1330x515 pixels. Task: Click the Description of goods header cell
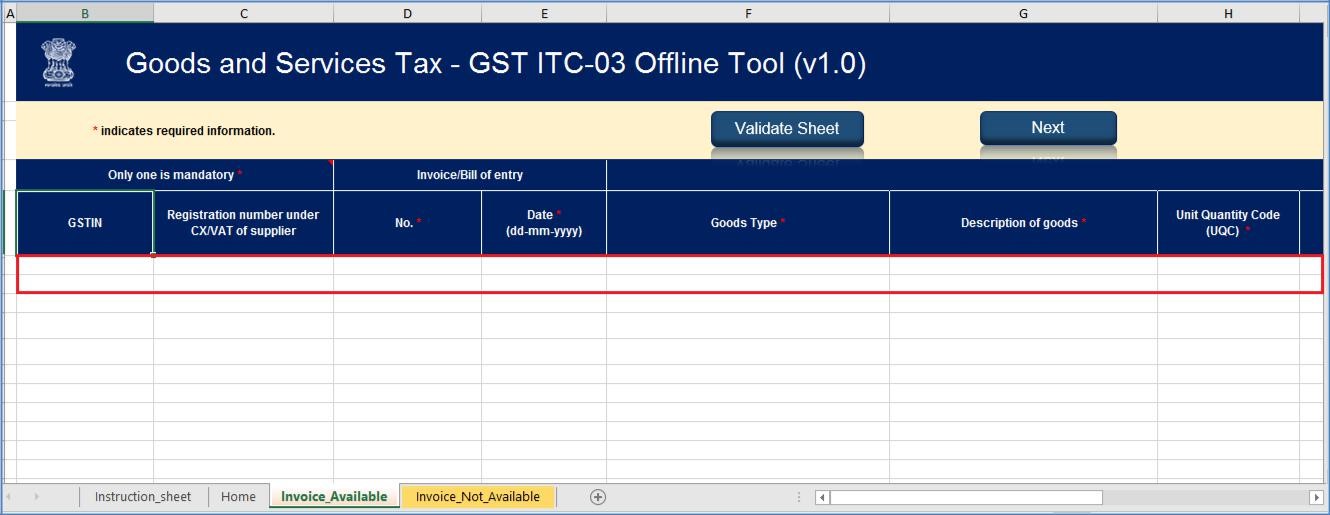[x=1023, y=223]
